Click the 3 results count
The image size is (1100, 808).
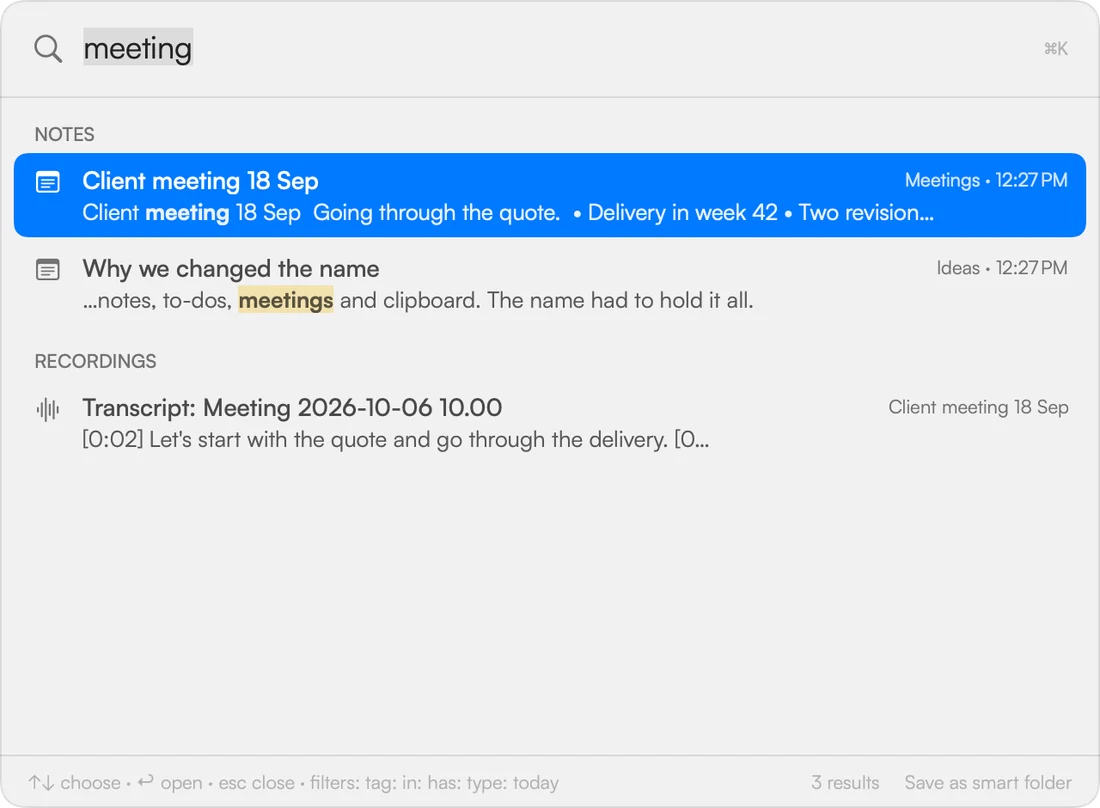[x=845, y=782]
